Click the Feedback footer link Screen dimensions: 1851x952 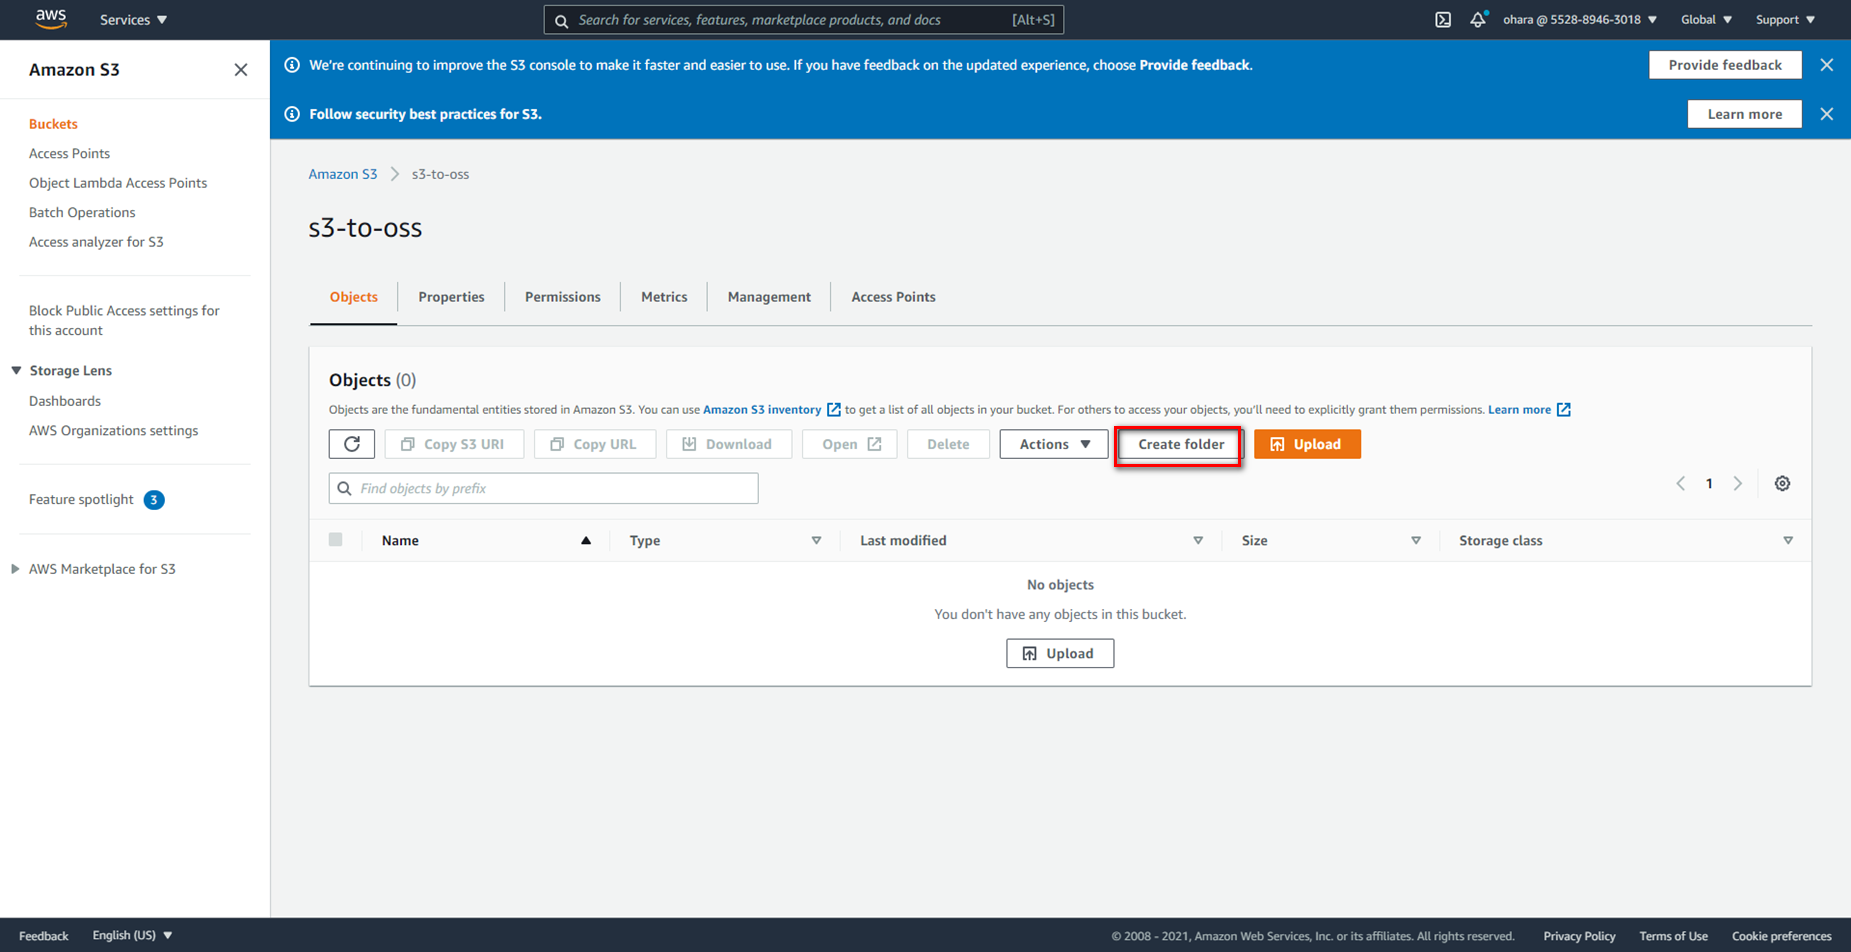point(44,936)
